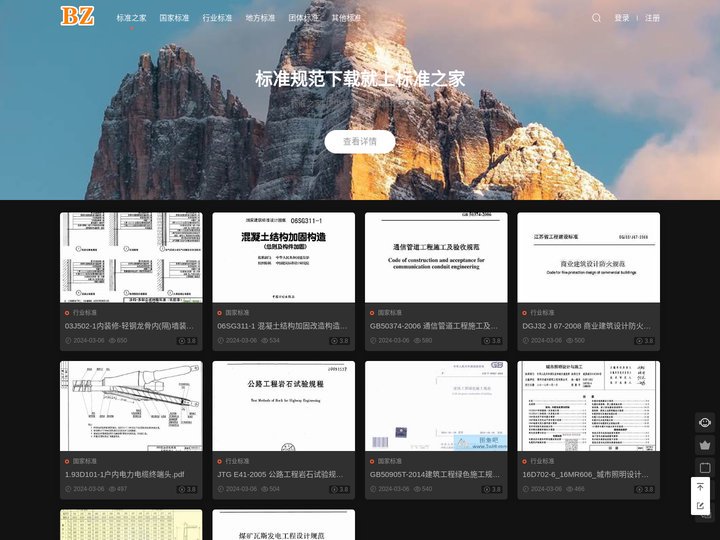Click the 混凝土结构加固构造 cover thumbnail
Screen dimensions: 720x540
[x=284, y=258]
